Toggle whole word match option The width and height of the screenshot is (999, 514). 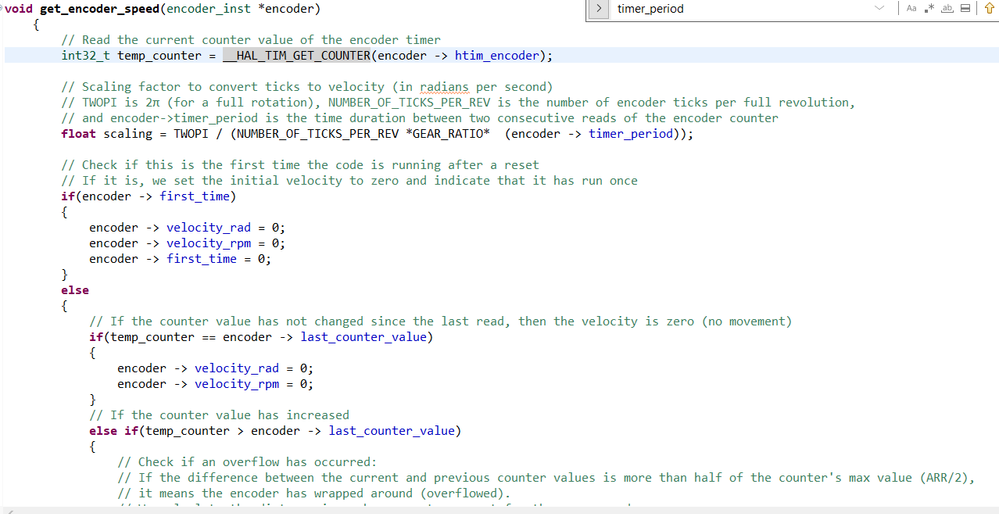coord(947,8)
